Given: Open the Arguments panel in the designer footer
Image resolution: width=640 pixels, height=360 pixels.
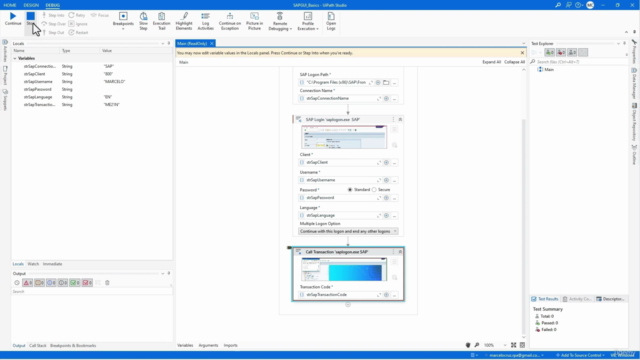Looking at the screenshot, I should [x=208, y=345].
